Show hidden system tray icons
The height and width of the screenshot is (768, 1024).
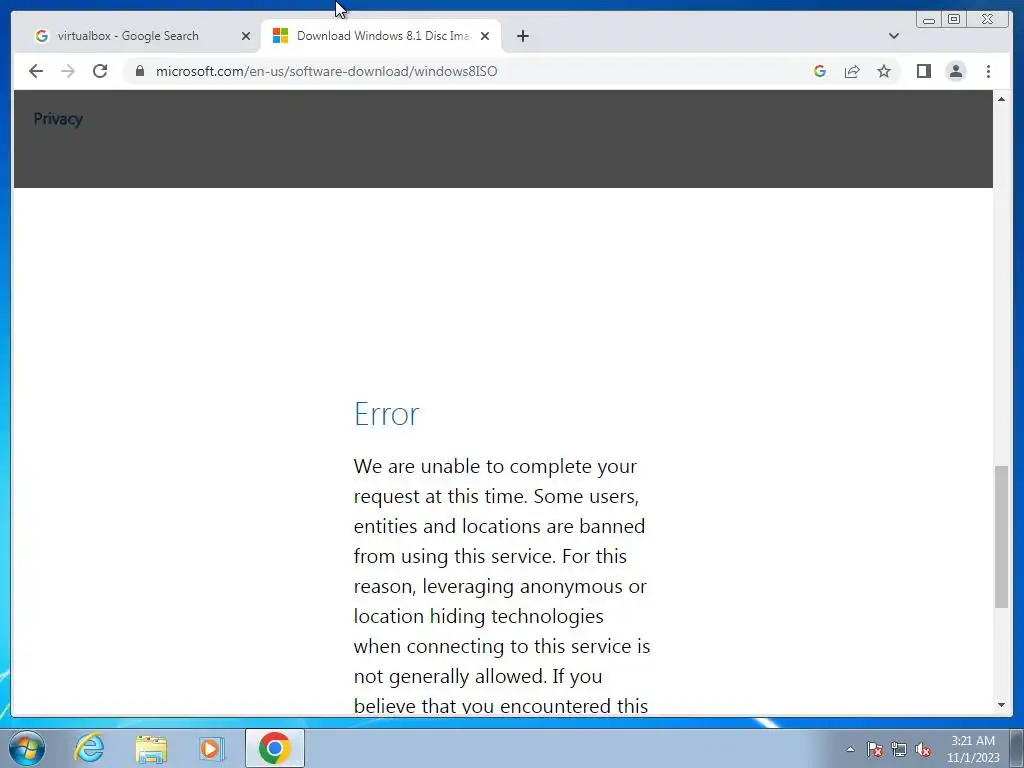coord(850,749)
